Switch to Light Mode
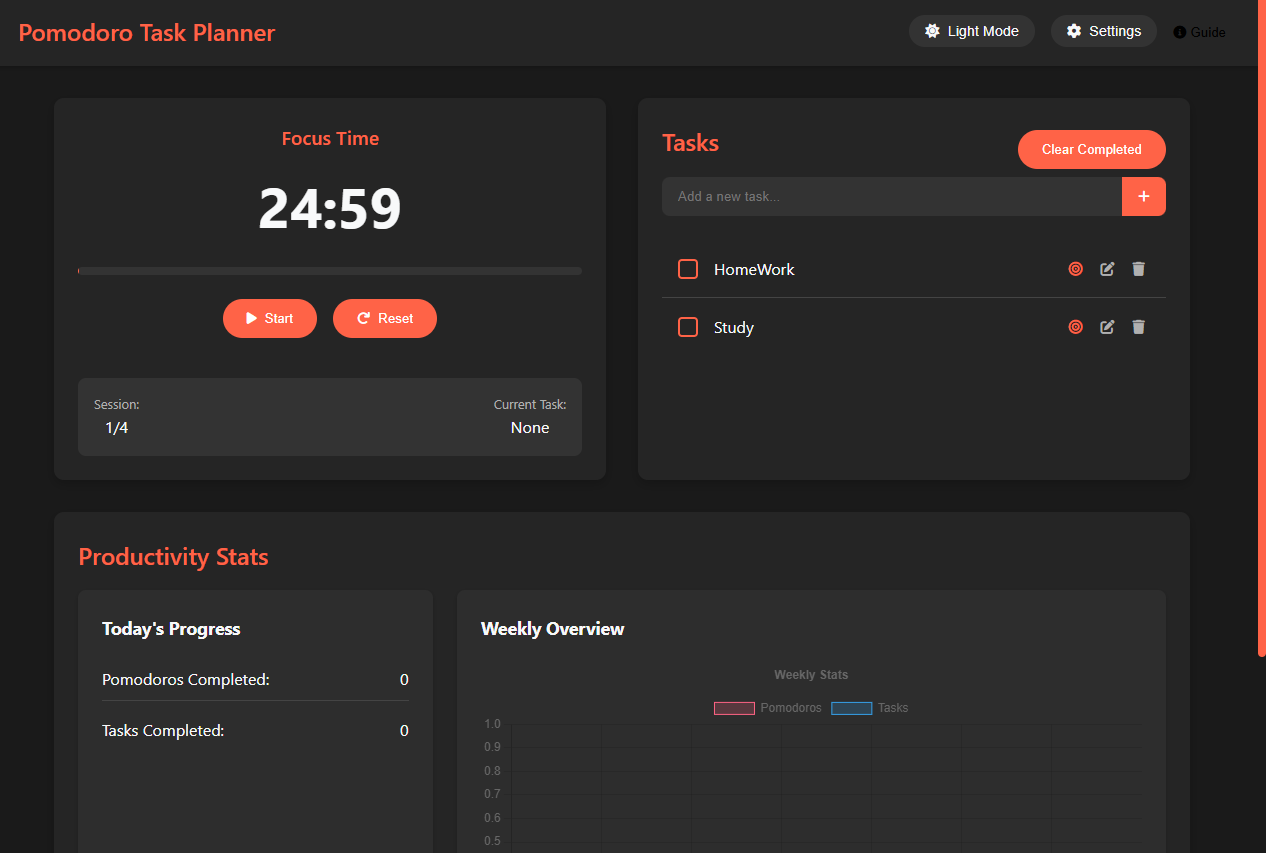Screen dimensions: 1266x853 click(x=971, y=31)
